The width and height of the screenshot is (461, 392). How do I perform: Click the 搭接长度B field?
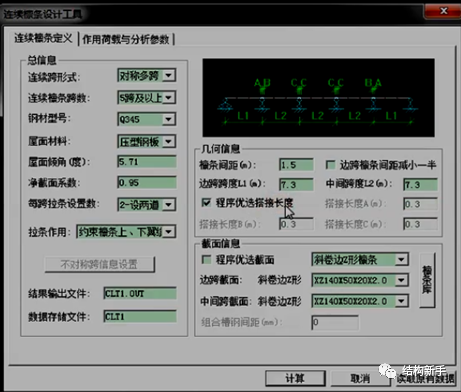pyautogui.click(x=296, y=224)
